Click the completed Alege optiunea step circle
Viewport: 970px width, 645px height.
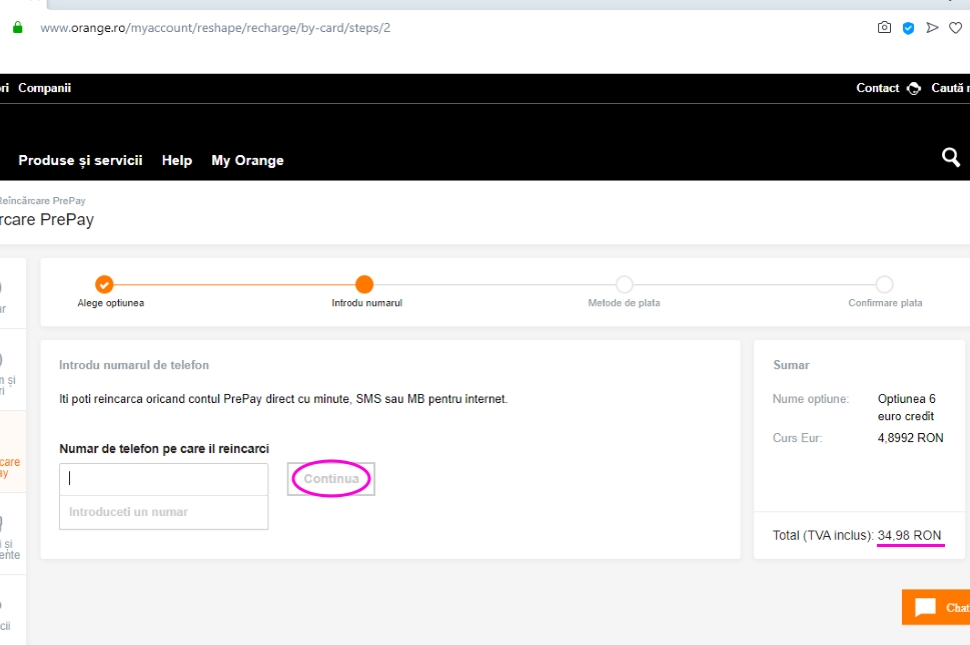(x=104, y=284)
